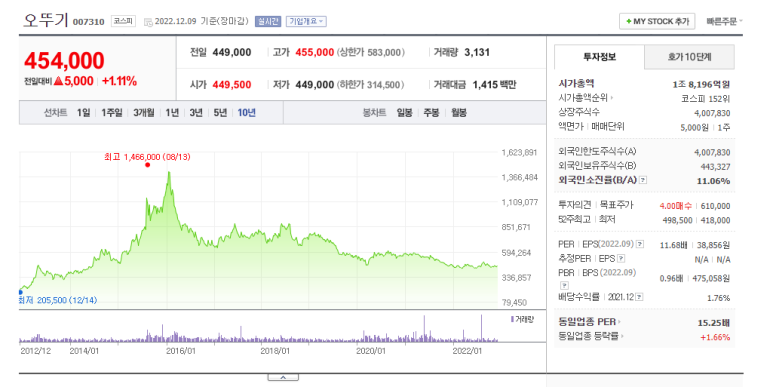This screenshot has height=387, width=773.
Task: Click the blue 최저 price marker dot
Action: pyautogui.click(x=20, y=292)
